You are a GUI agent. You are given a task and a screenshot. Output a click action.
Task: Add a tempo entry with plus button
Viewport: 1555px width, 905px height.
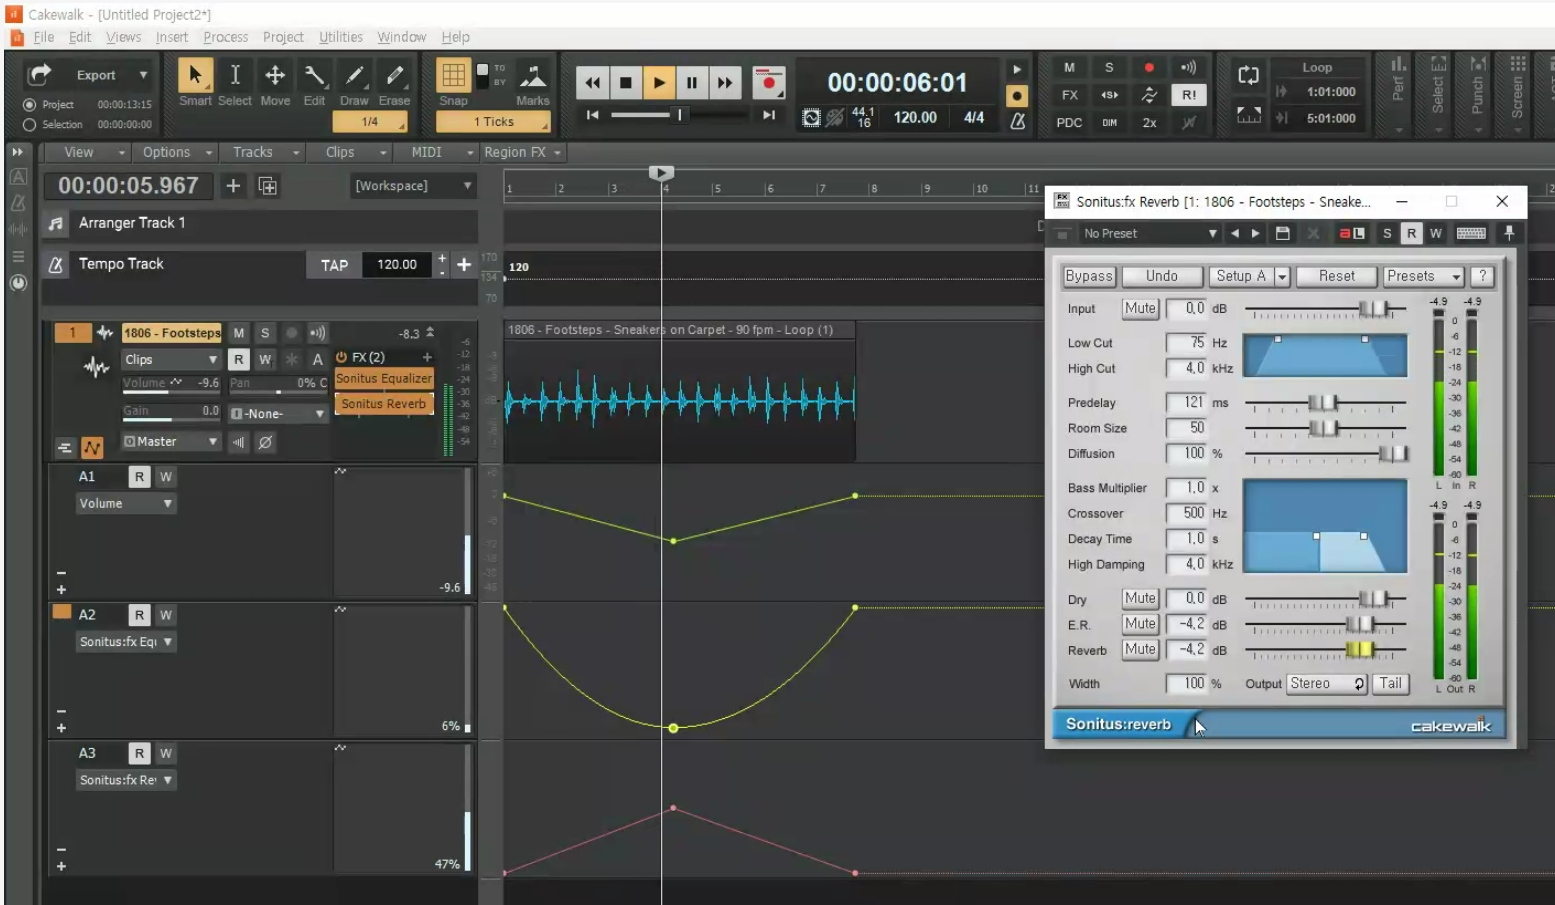[464, 264]
